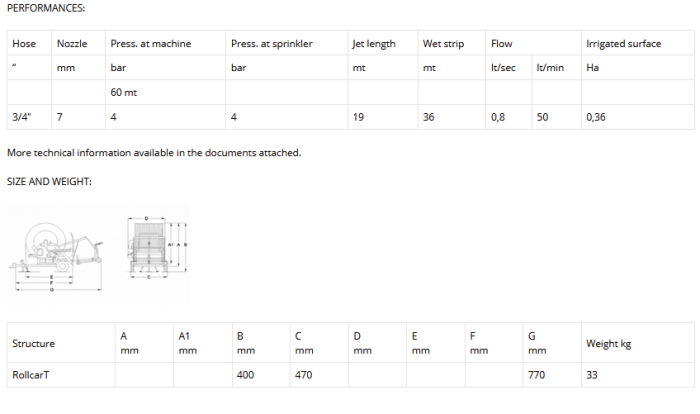Screen dimensions: 700x414
Task: Click the 3/4" hose size cell
Action: click(x=22, y=117)
